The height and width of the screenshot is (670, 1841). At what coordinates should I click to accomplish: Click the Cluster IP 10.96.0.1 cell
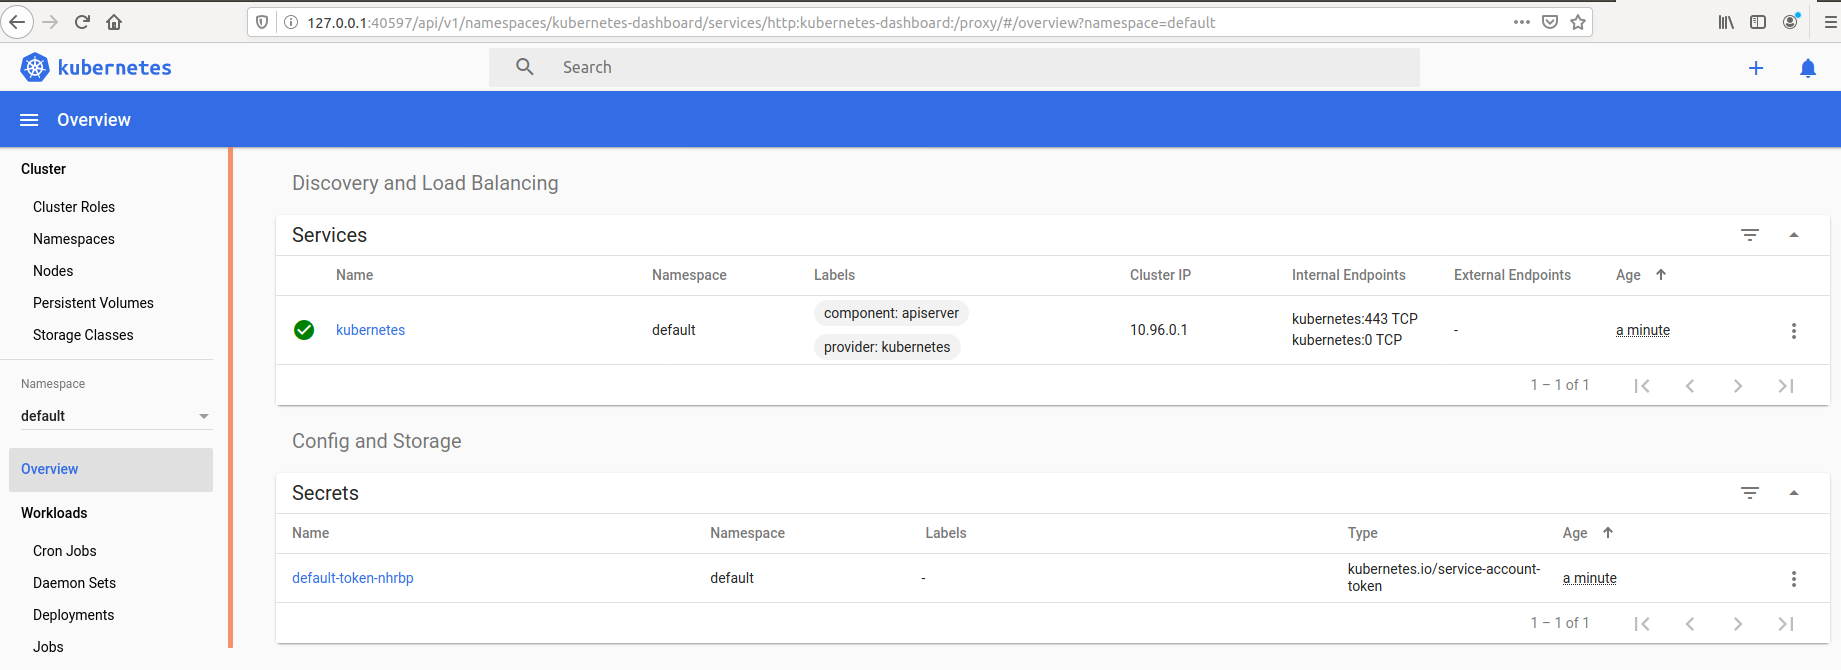1159,330
